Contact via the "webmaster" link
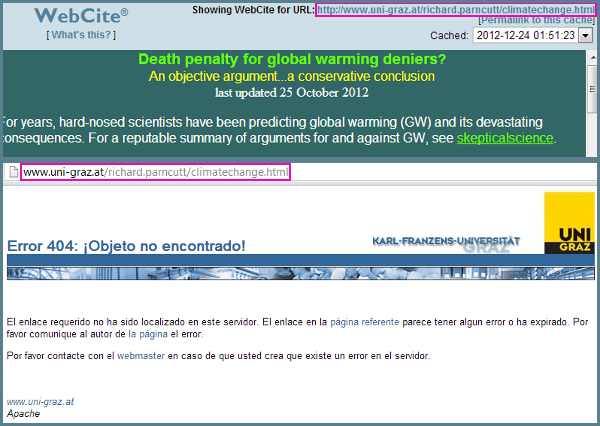Viewport: 600px width, 426px height. [136, 356]
